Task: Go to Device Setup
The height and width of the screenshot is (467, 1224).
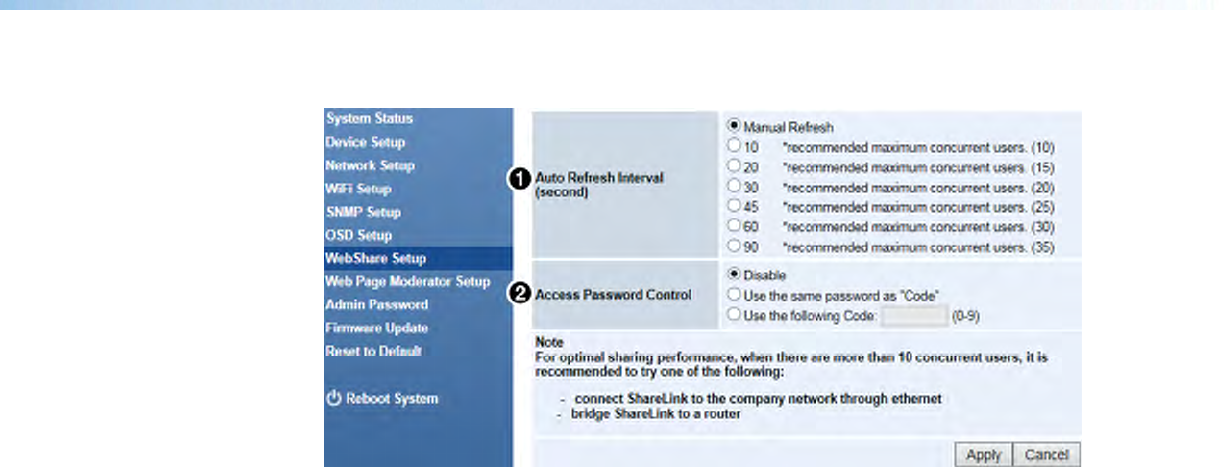Action: coord(365,142)
